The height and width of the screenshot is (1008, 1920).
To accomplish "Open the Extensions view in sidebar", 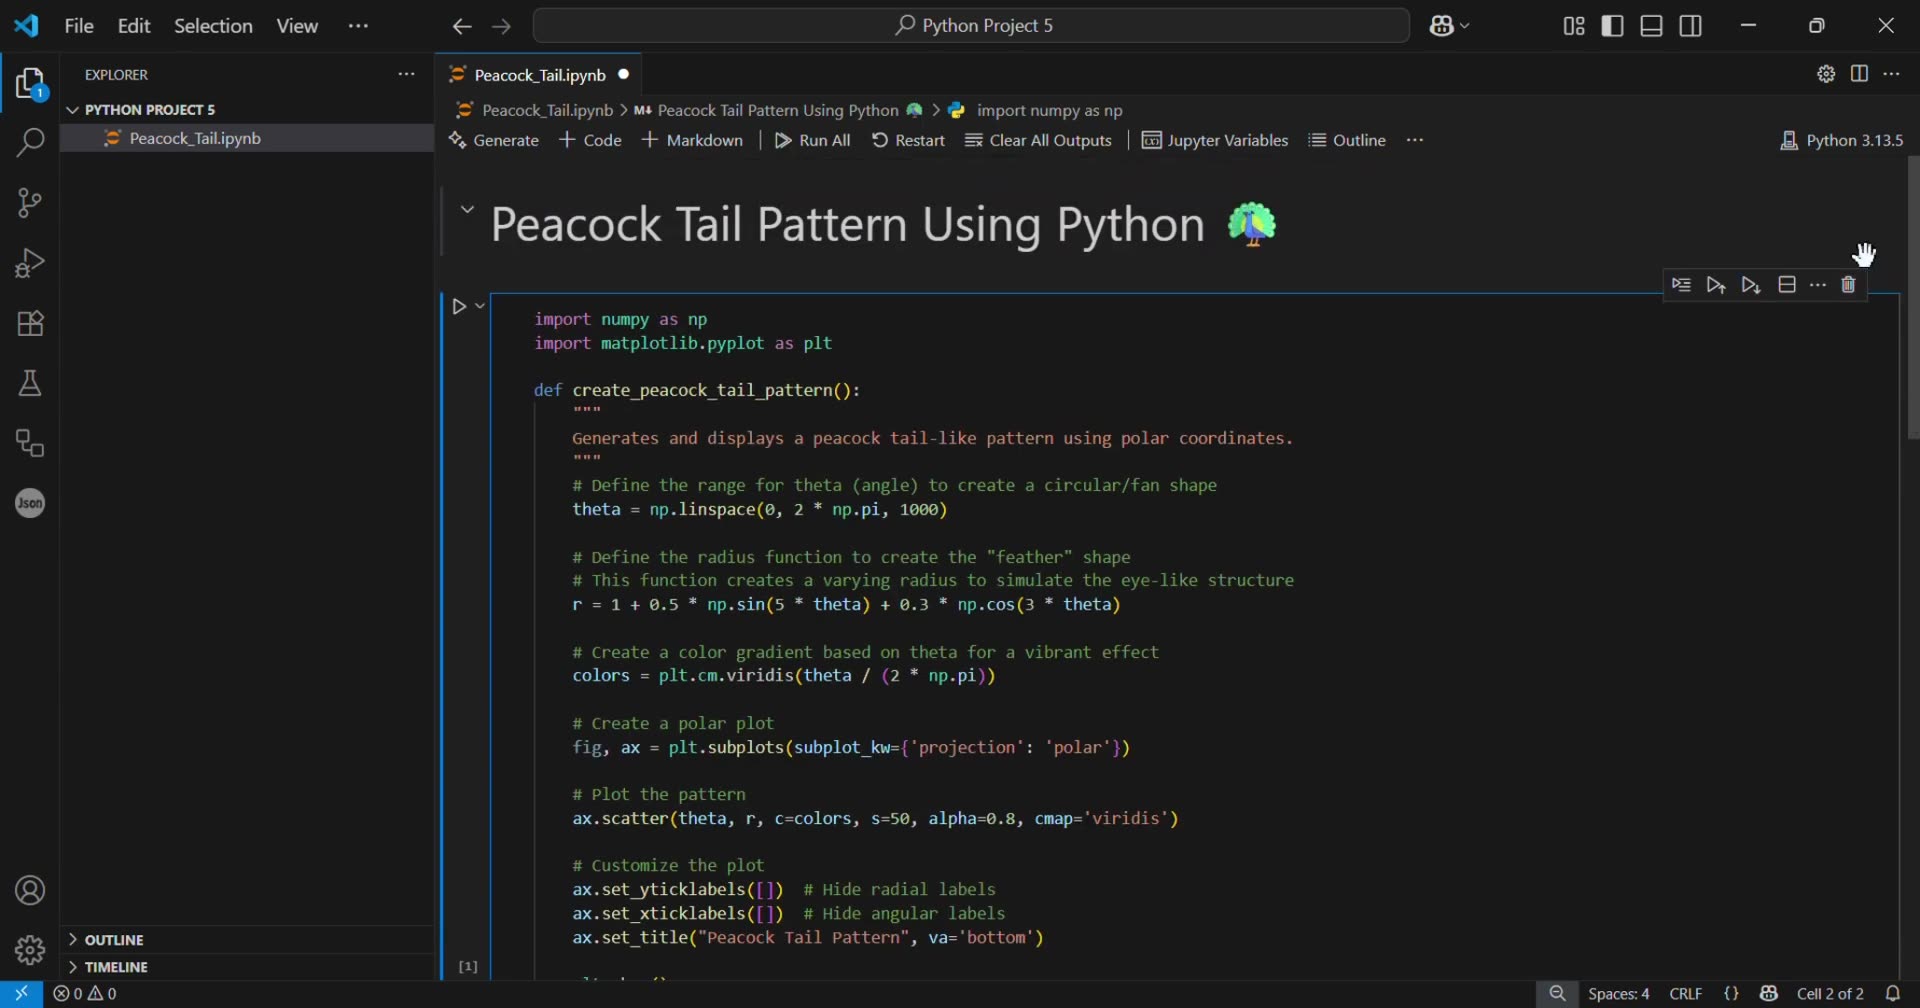I will (x=30, y=322).
